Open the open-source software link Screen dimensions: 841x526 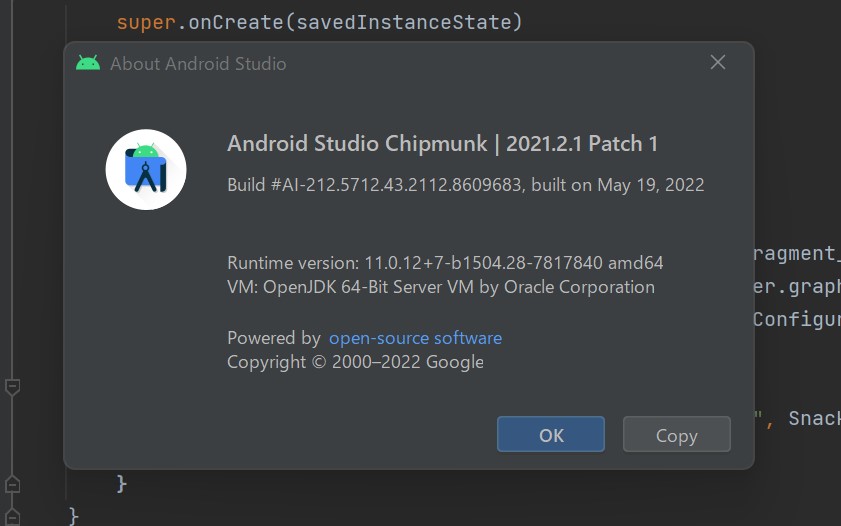pyautogui.click(x=415, y=338)
